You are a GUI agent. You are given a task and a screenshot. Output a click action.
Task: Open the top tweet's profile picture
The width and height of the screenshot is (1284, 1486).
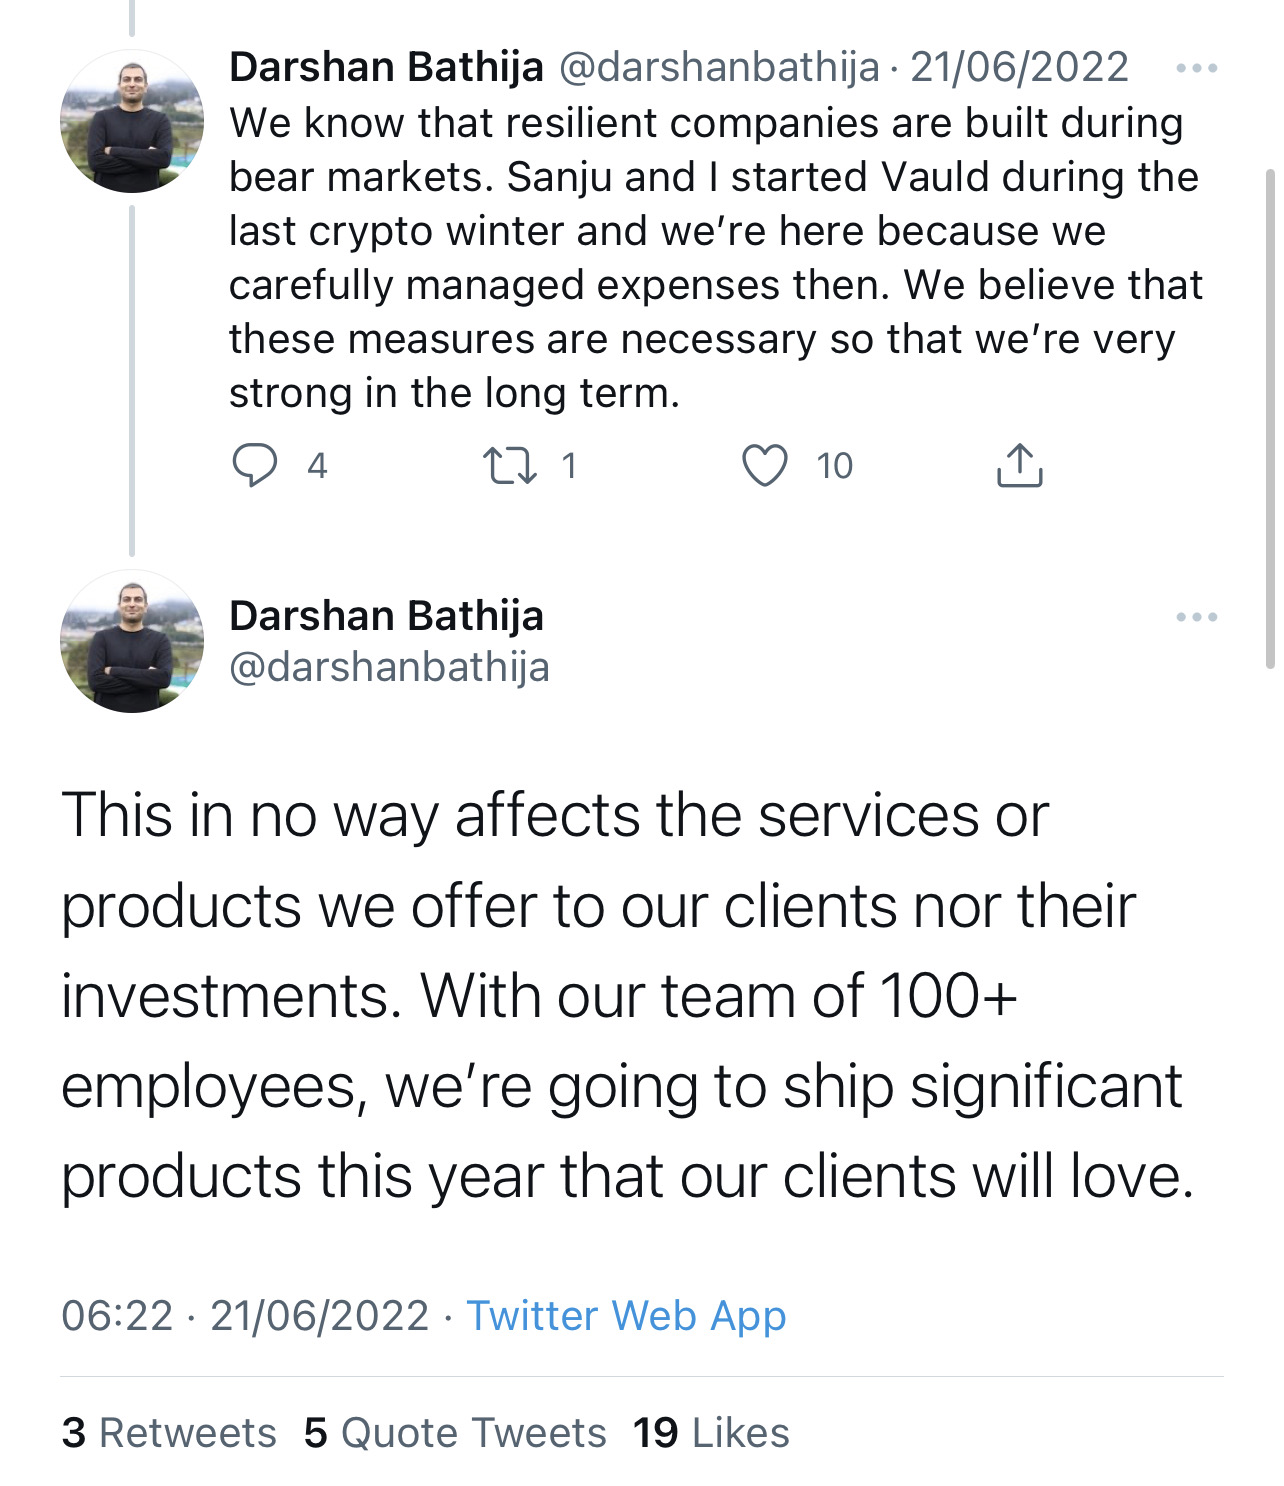132,121
